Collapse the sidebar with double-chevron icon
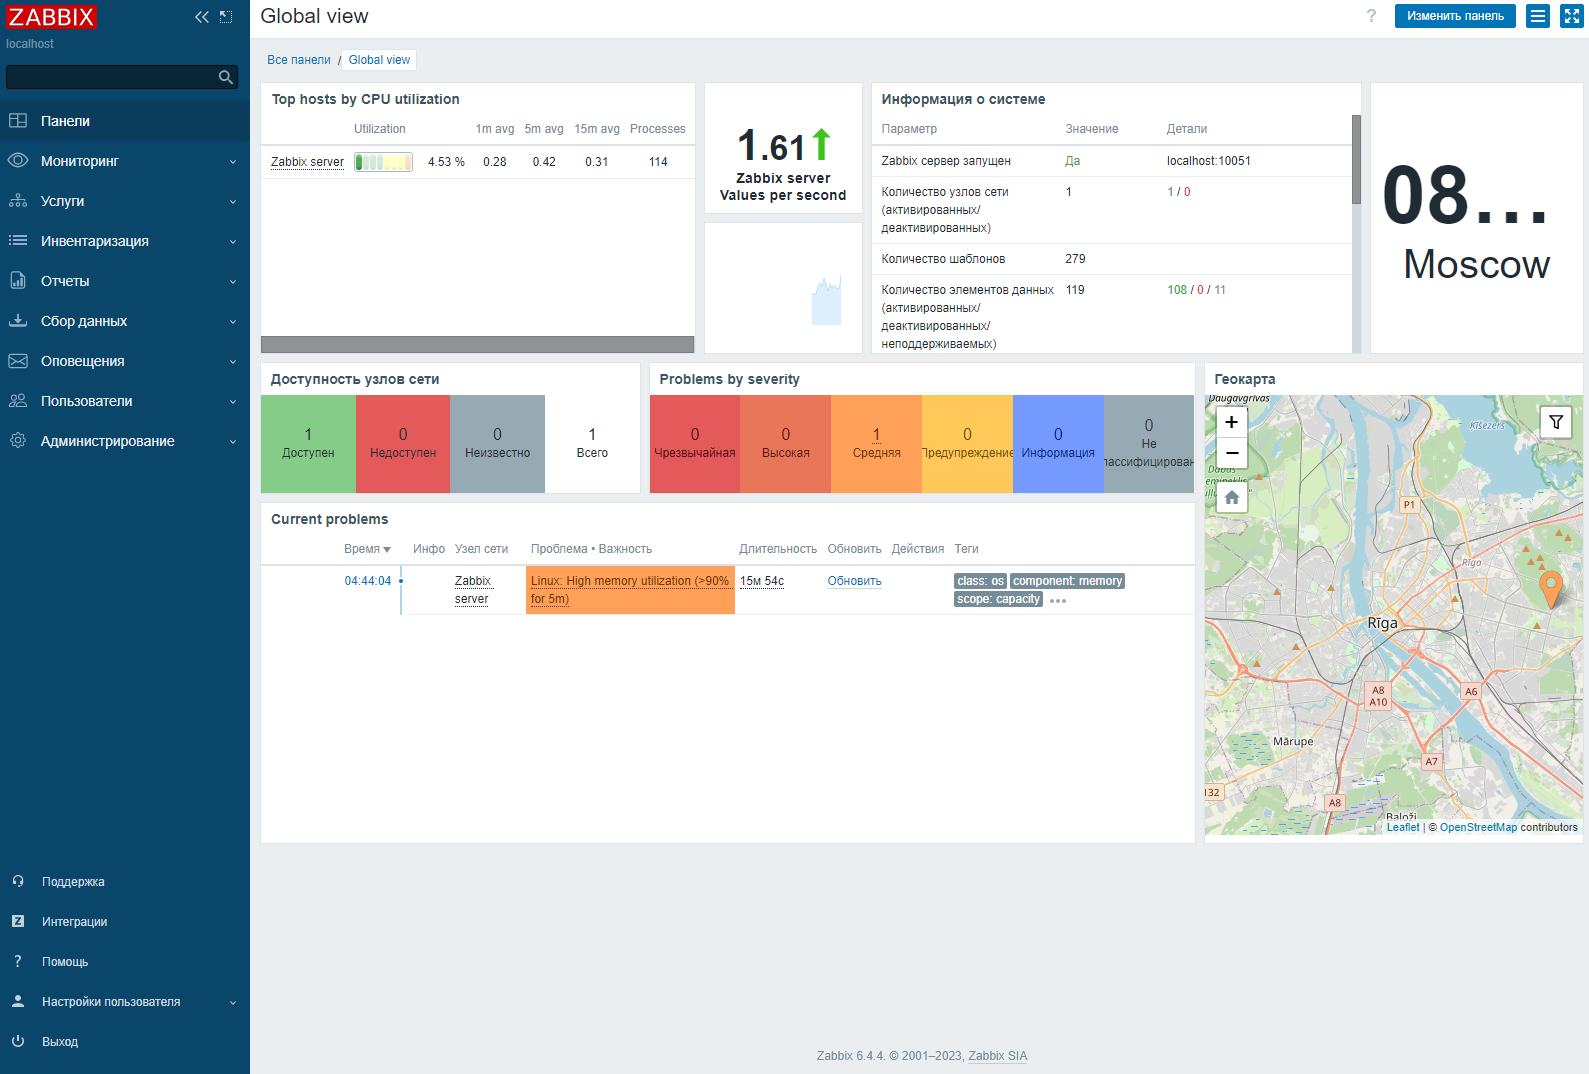Image resolution: width=1589 pixels, height=1074 pixels. click(x=201, y=17)
